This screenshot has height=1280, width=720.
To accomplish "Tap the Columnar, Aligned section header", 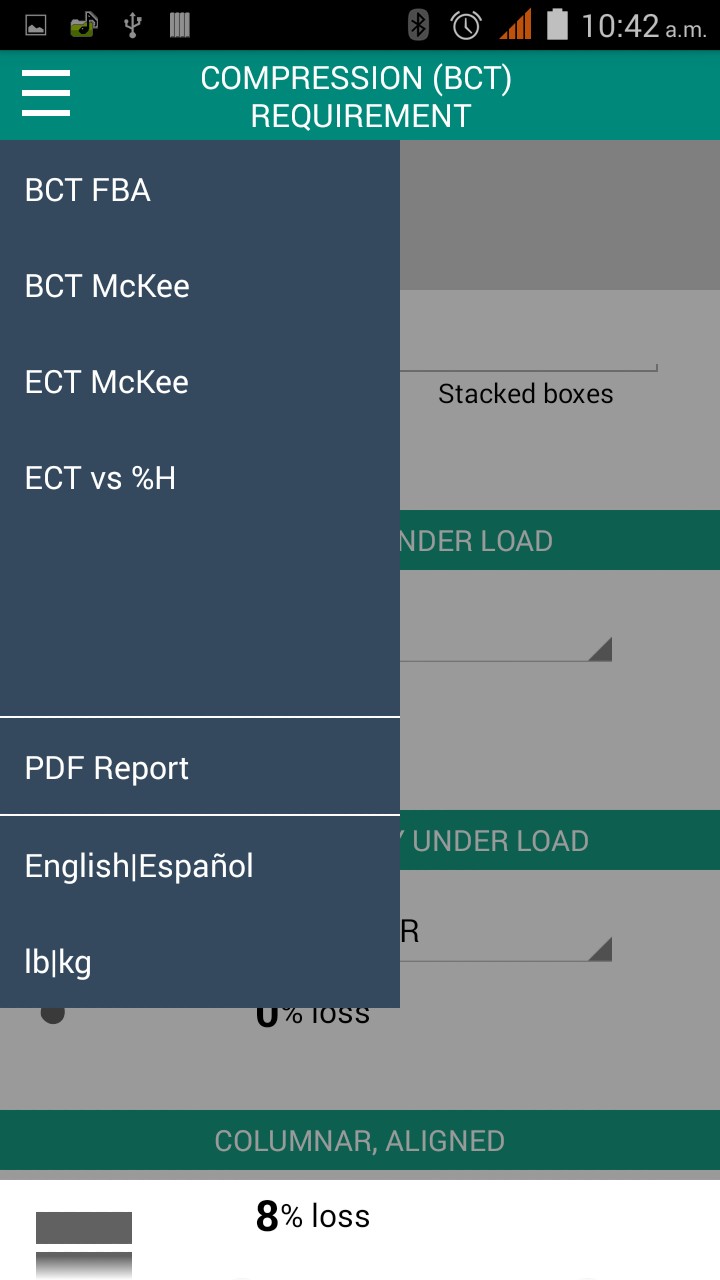I will coord(360,1141).
